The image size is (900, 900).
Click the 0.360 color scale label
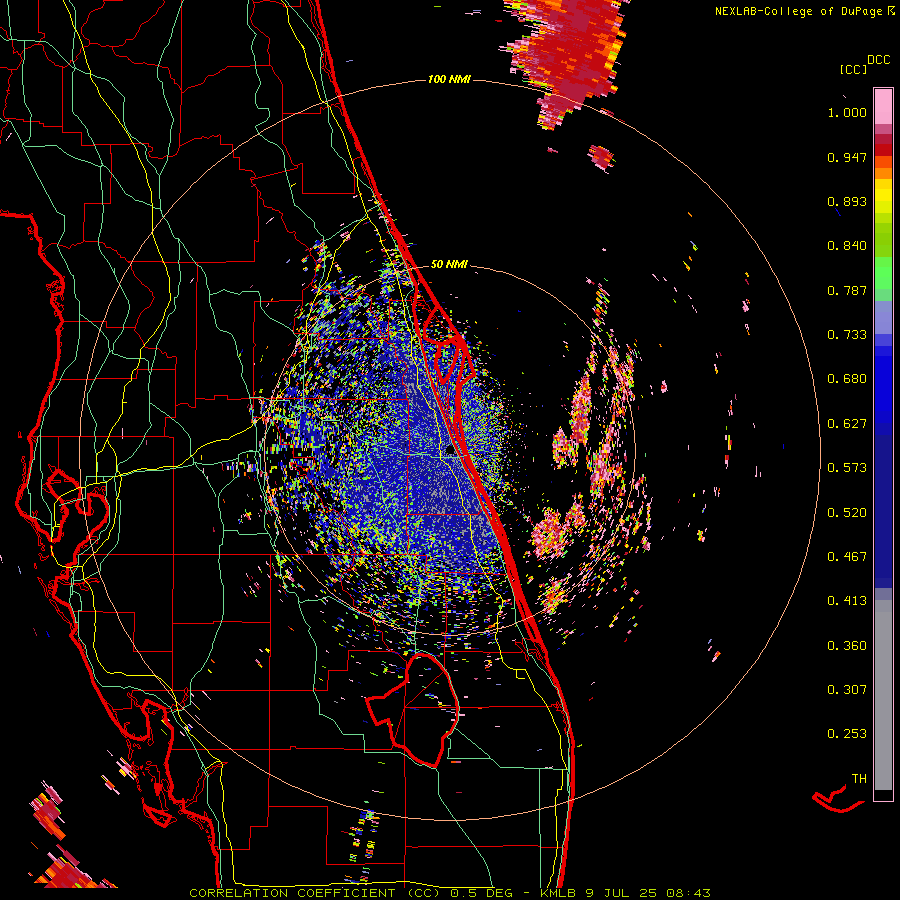847,646
